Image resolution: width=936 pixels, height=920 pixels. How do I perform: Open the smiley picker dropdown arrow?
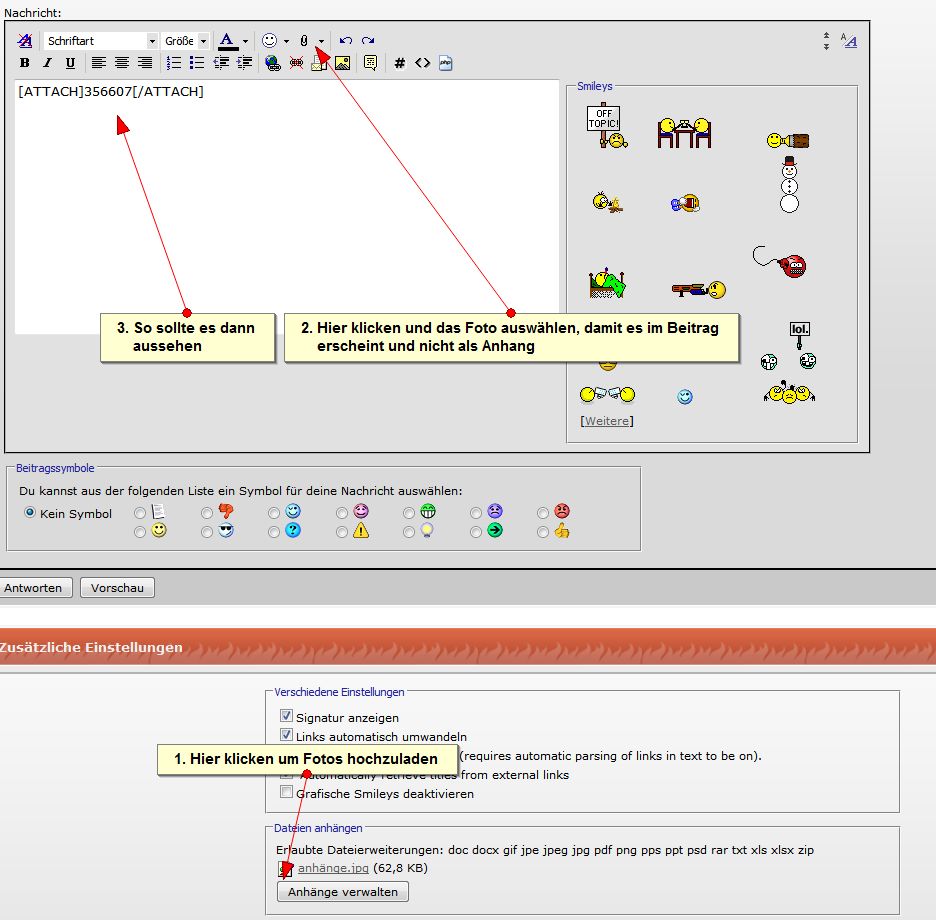pyautogui.click(x=286, y=41)
